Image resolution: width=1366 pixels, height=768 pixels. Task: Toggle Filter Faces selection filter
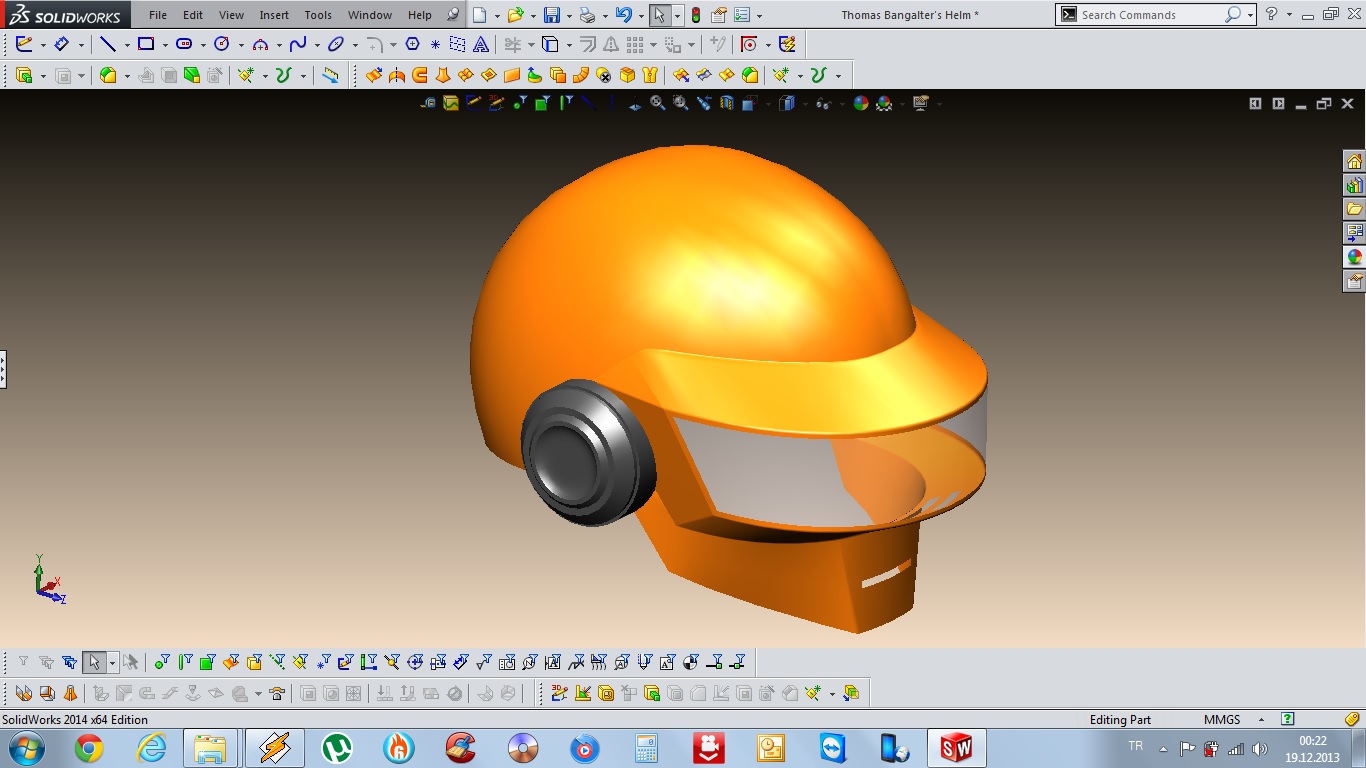(x=208, y=662)
